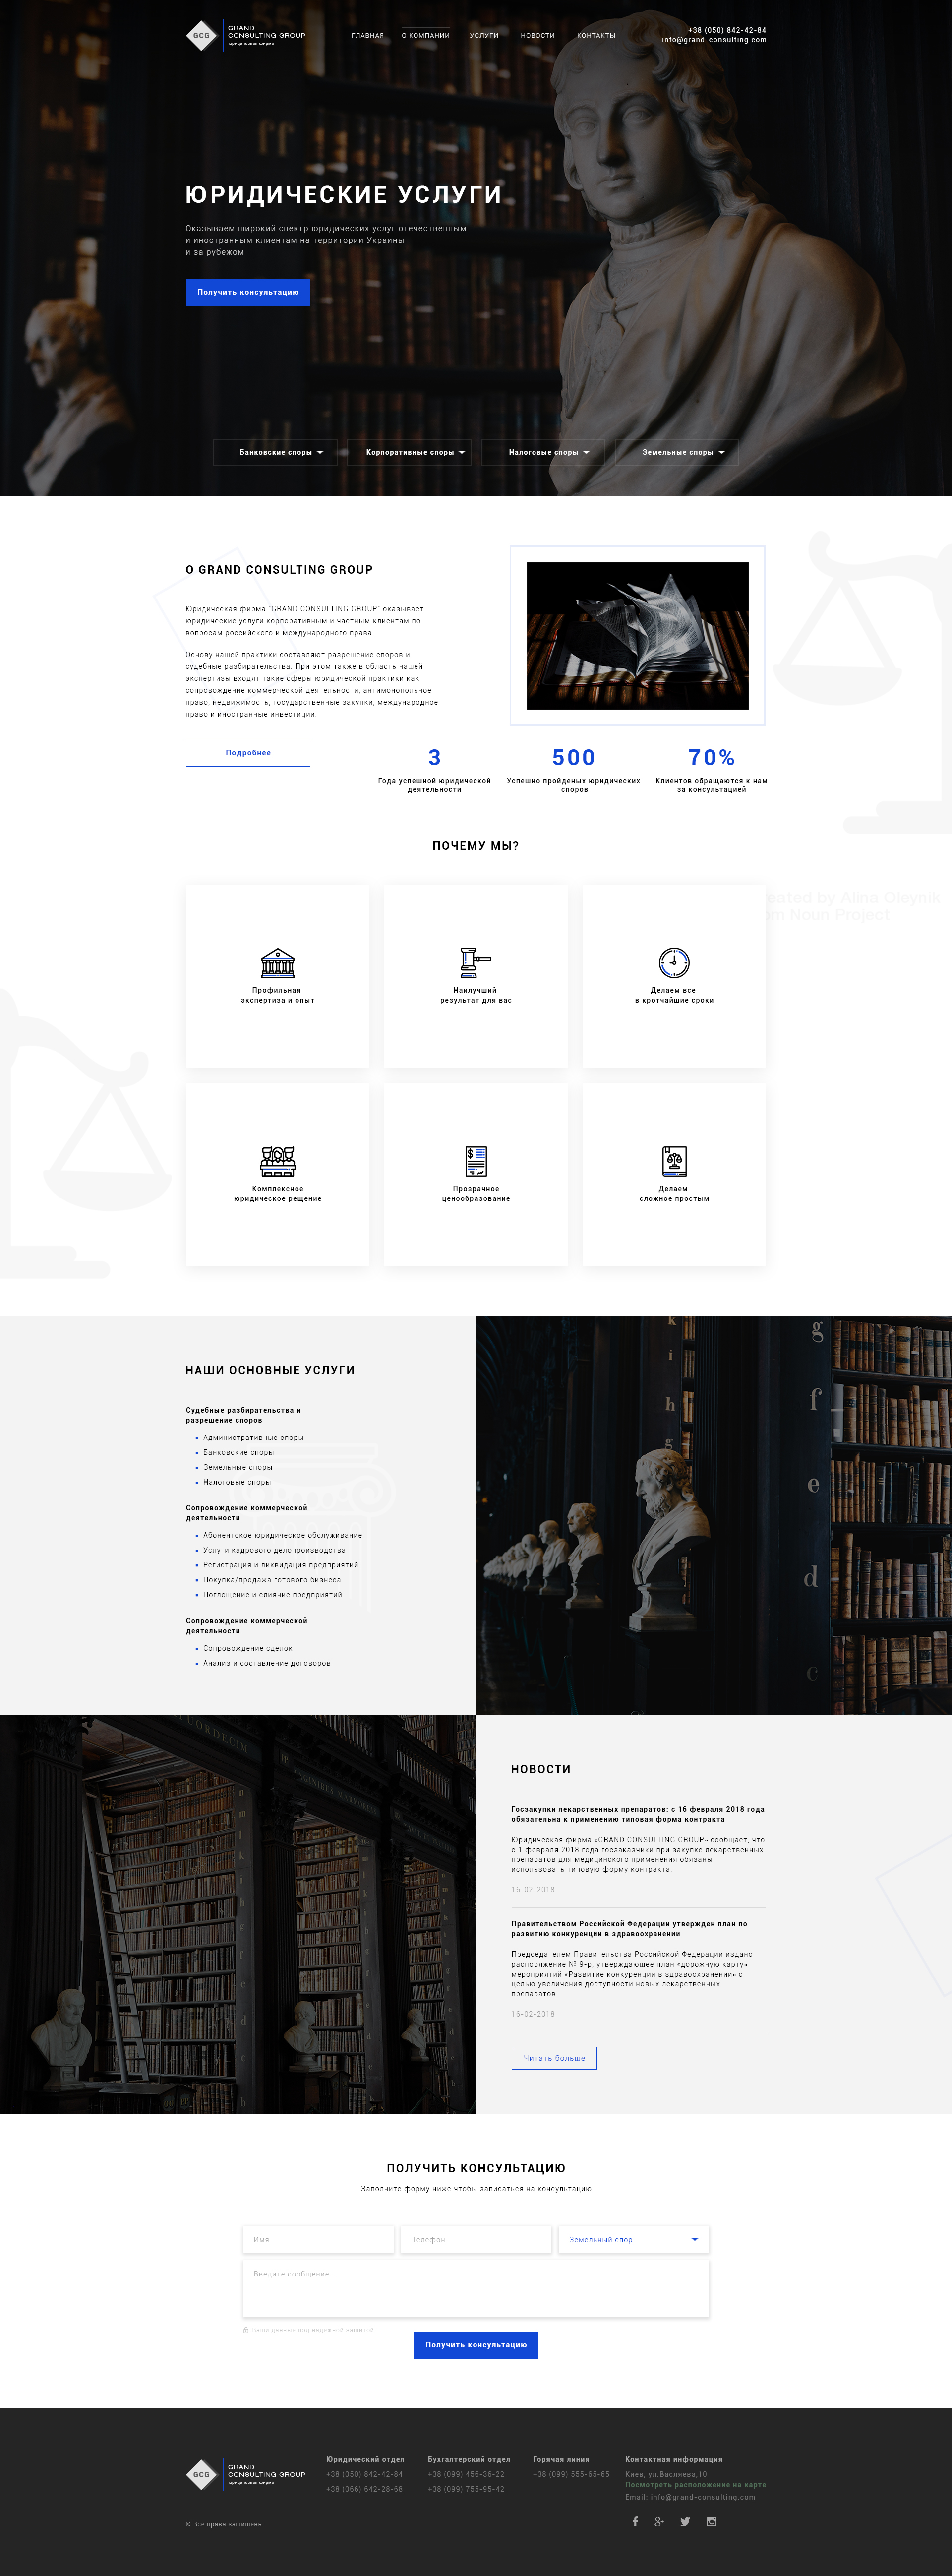The height and width of the screenshot is (2576, 952).
Task: Open the Земельный спор dropdown in form
Action: (x=634, y=2239)
